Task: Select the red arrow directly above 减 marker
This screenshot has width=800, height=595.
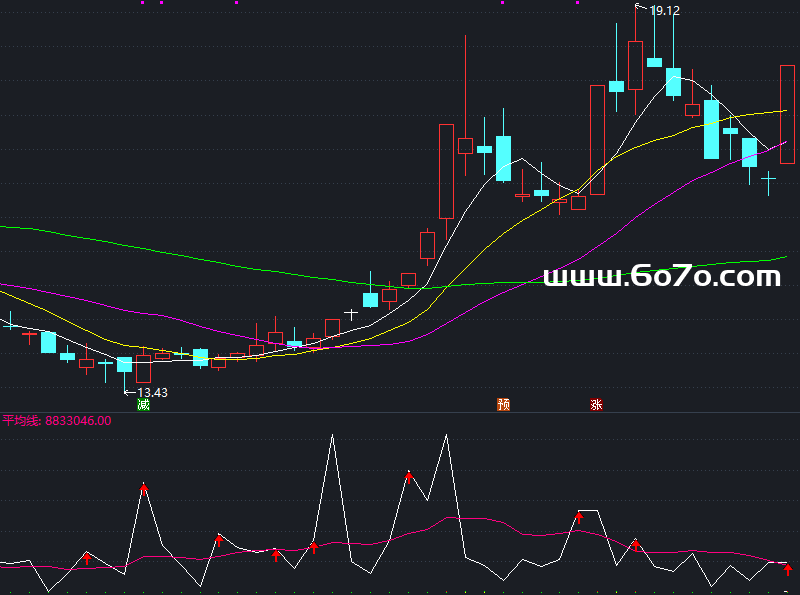Action: [144, 488]
